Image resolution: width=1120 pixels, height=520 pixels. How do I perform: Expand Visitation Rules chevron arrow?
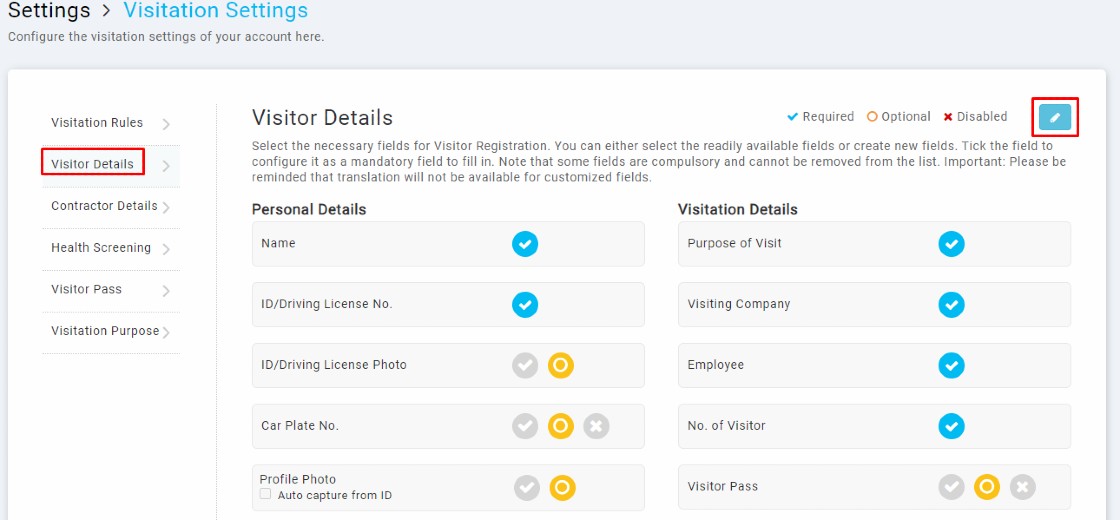click(x=166, y=124)
